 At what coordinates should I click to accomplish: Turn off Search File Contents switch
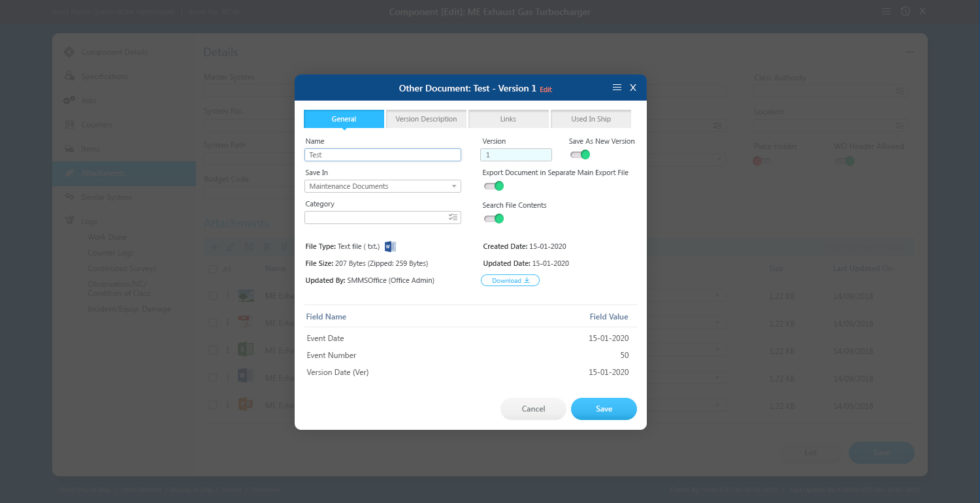pyautogui.click(x=493, y=218)
